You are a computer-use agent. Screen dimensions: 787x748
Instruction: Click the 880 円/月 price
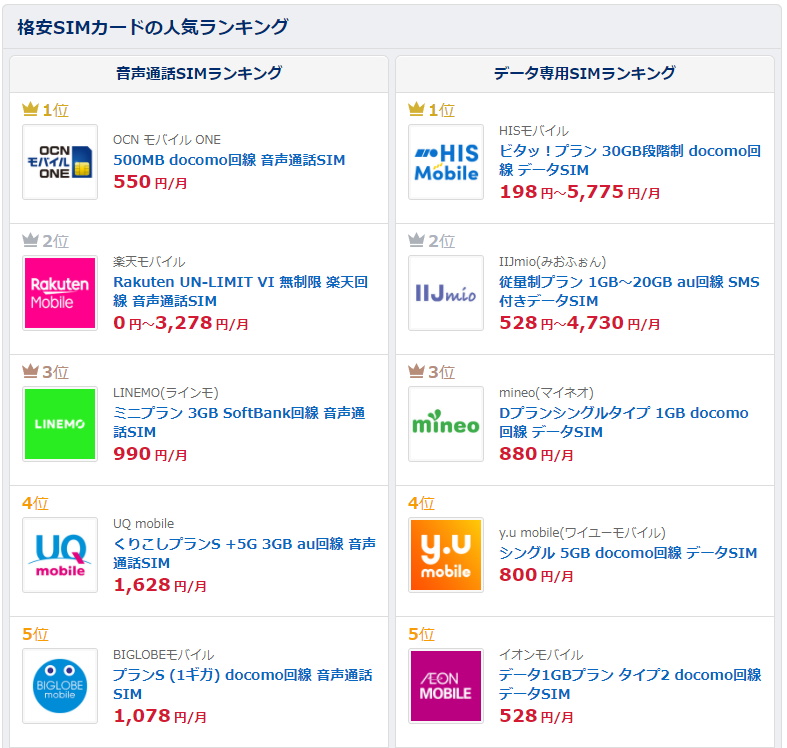[x=536, y=454]
